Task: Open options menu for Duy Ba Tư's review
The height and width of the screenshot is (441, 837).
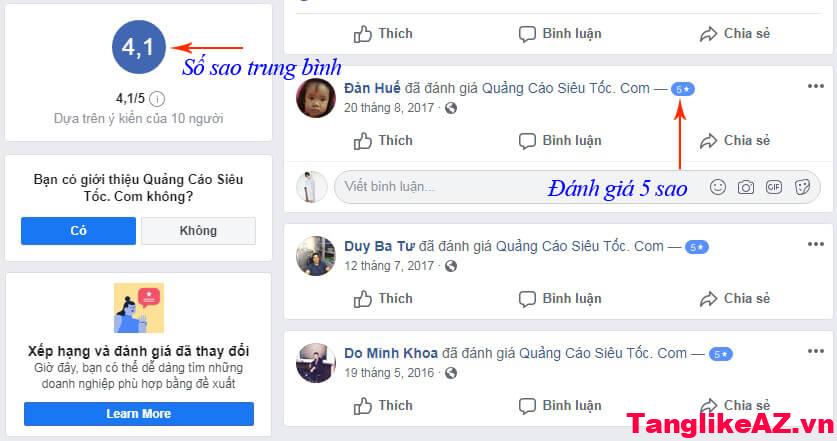Action: (816, 244)
